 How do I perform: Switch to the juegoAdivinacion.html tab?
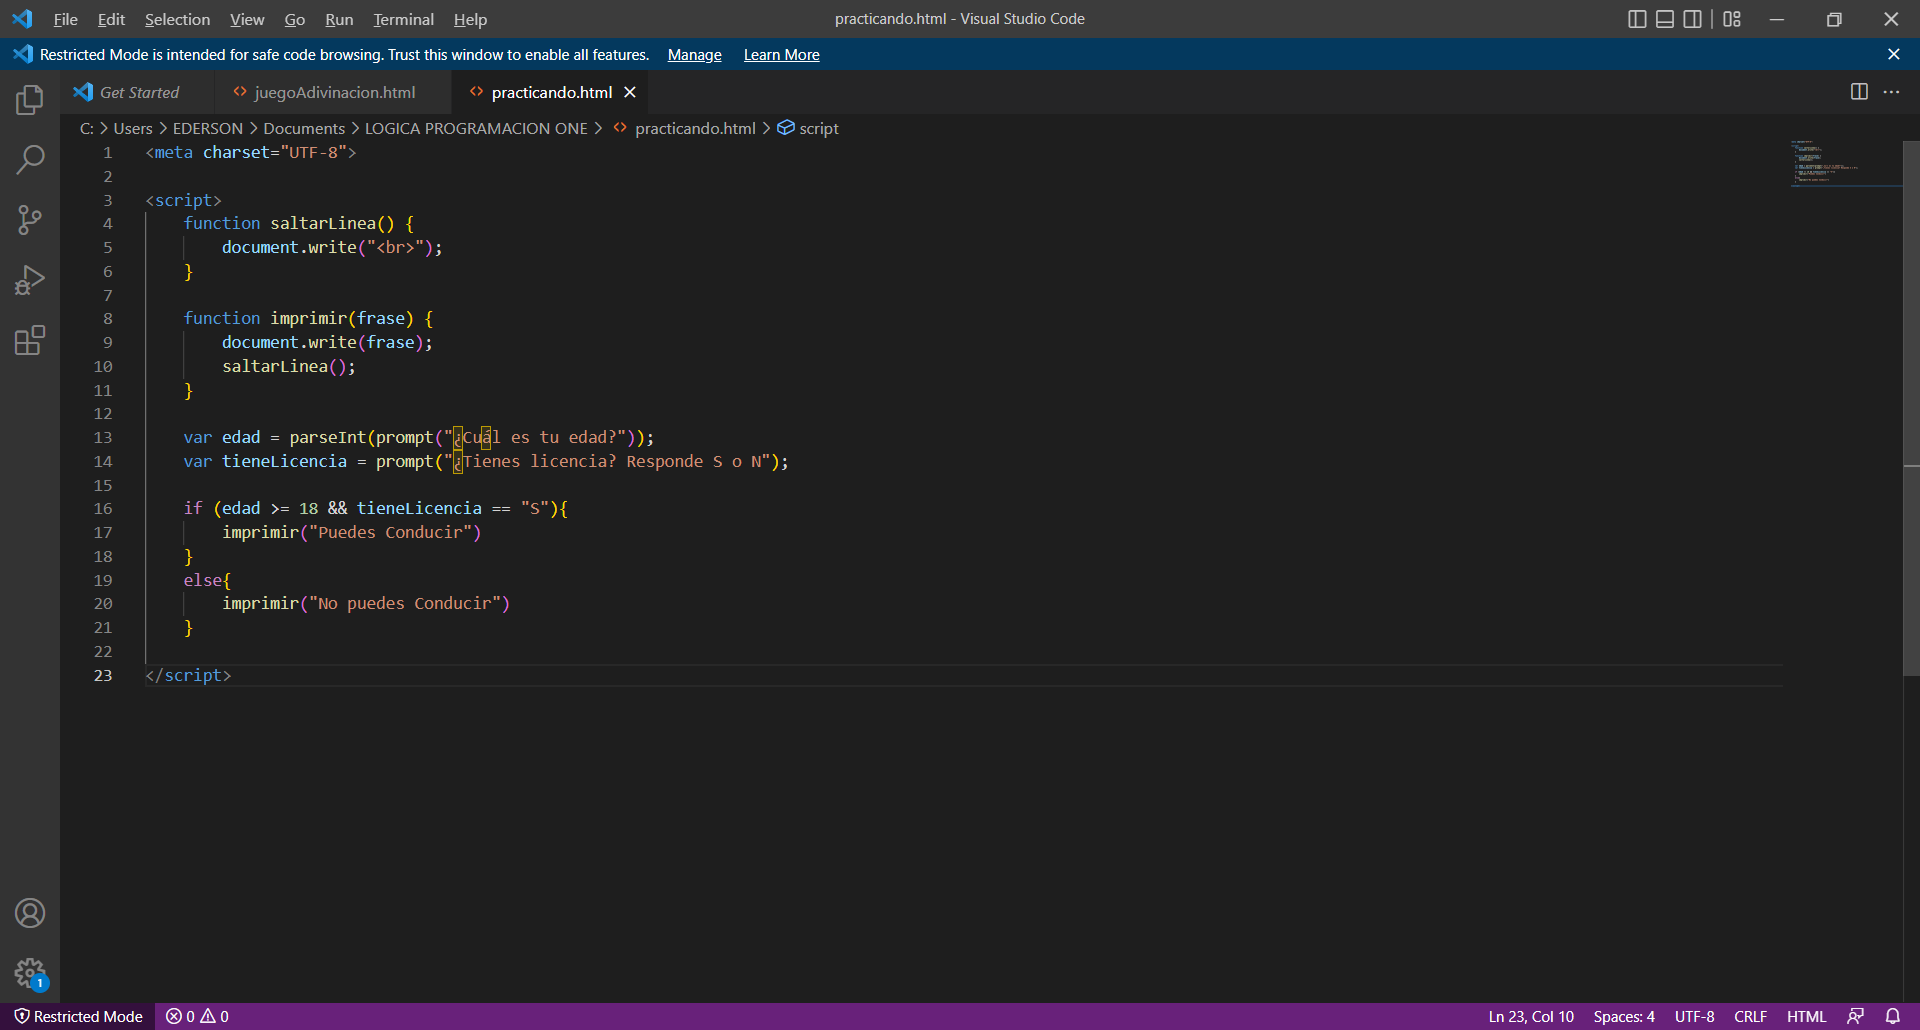tap(334, 92)
